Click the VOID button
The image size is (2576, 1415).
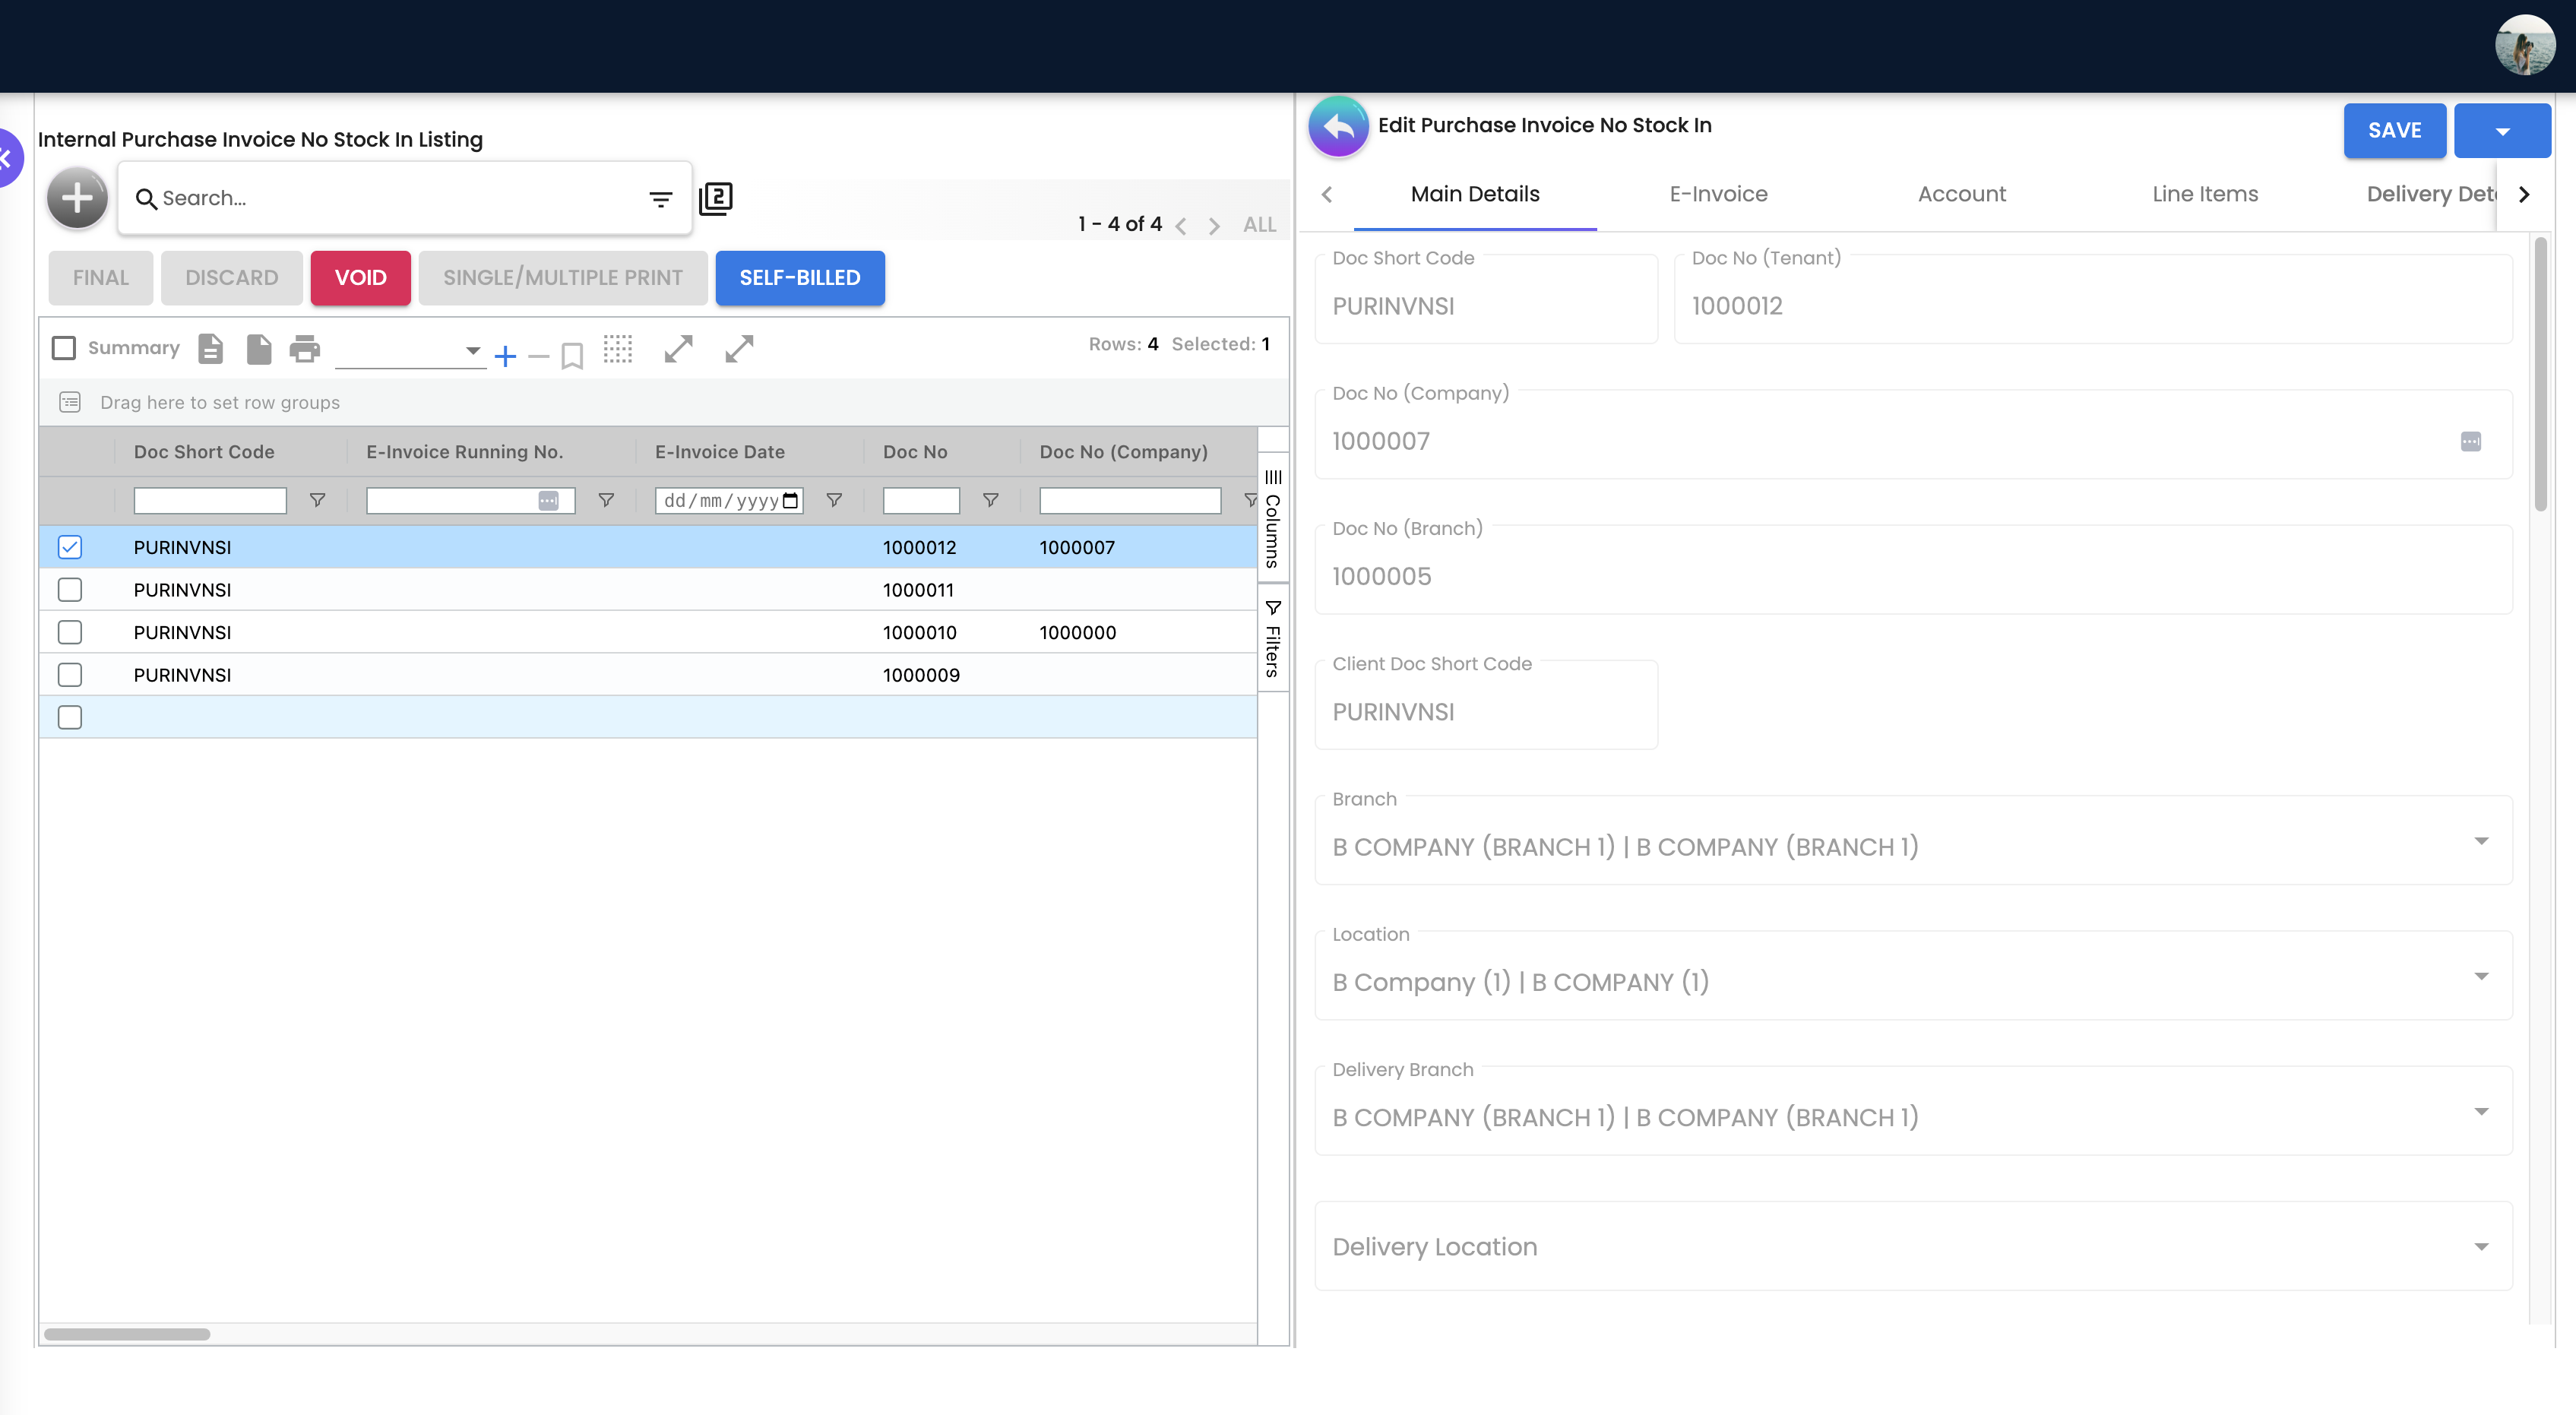coord(360,278)
